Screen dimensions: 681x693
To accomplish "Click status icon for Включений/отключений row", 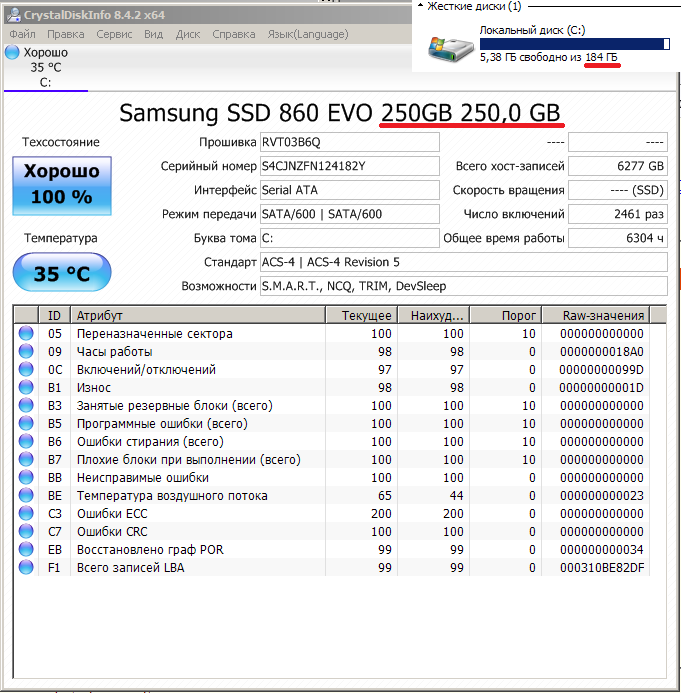I will pyautogui.click(x=26, y=369).
